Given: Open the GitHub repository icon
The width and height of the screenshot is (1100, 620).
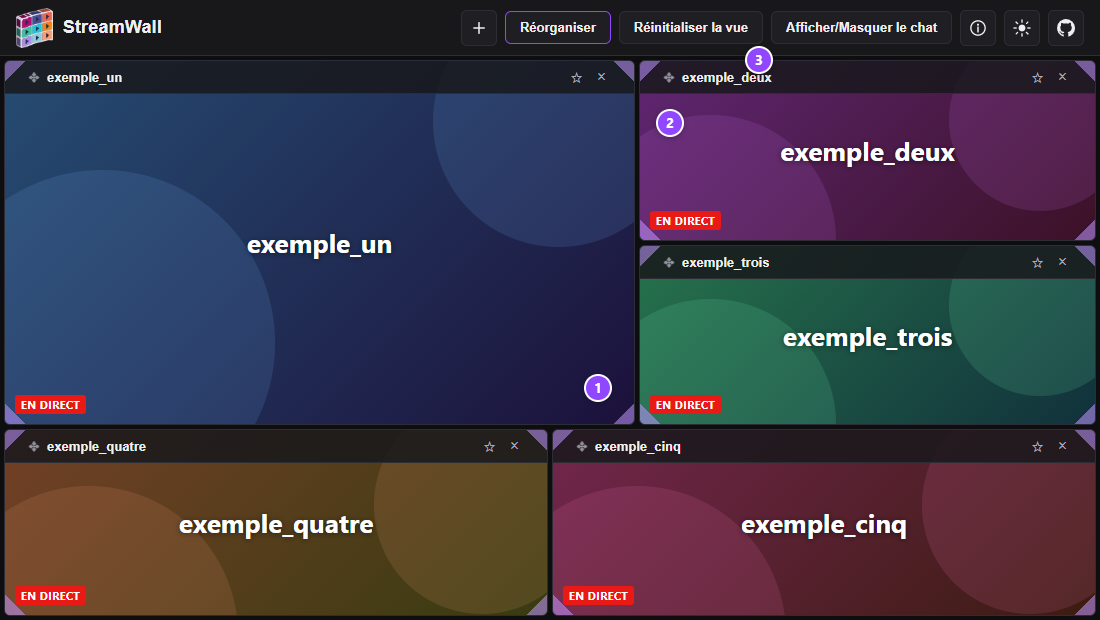Looking at the screenshot, I should click(1066, 28).
